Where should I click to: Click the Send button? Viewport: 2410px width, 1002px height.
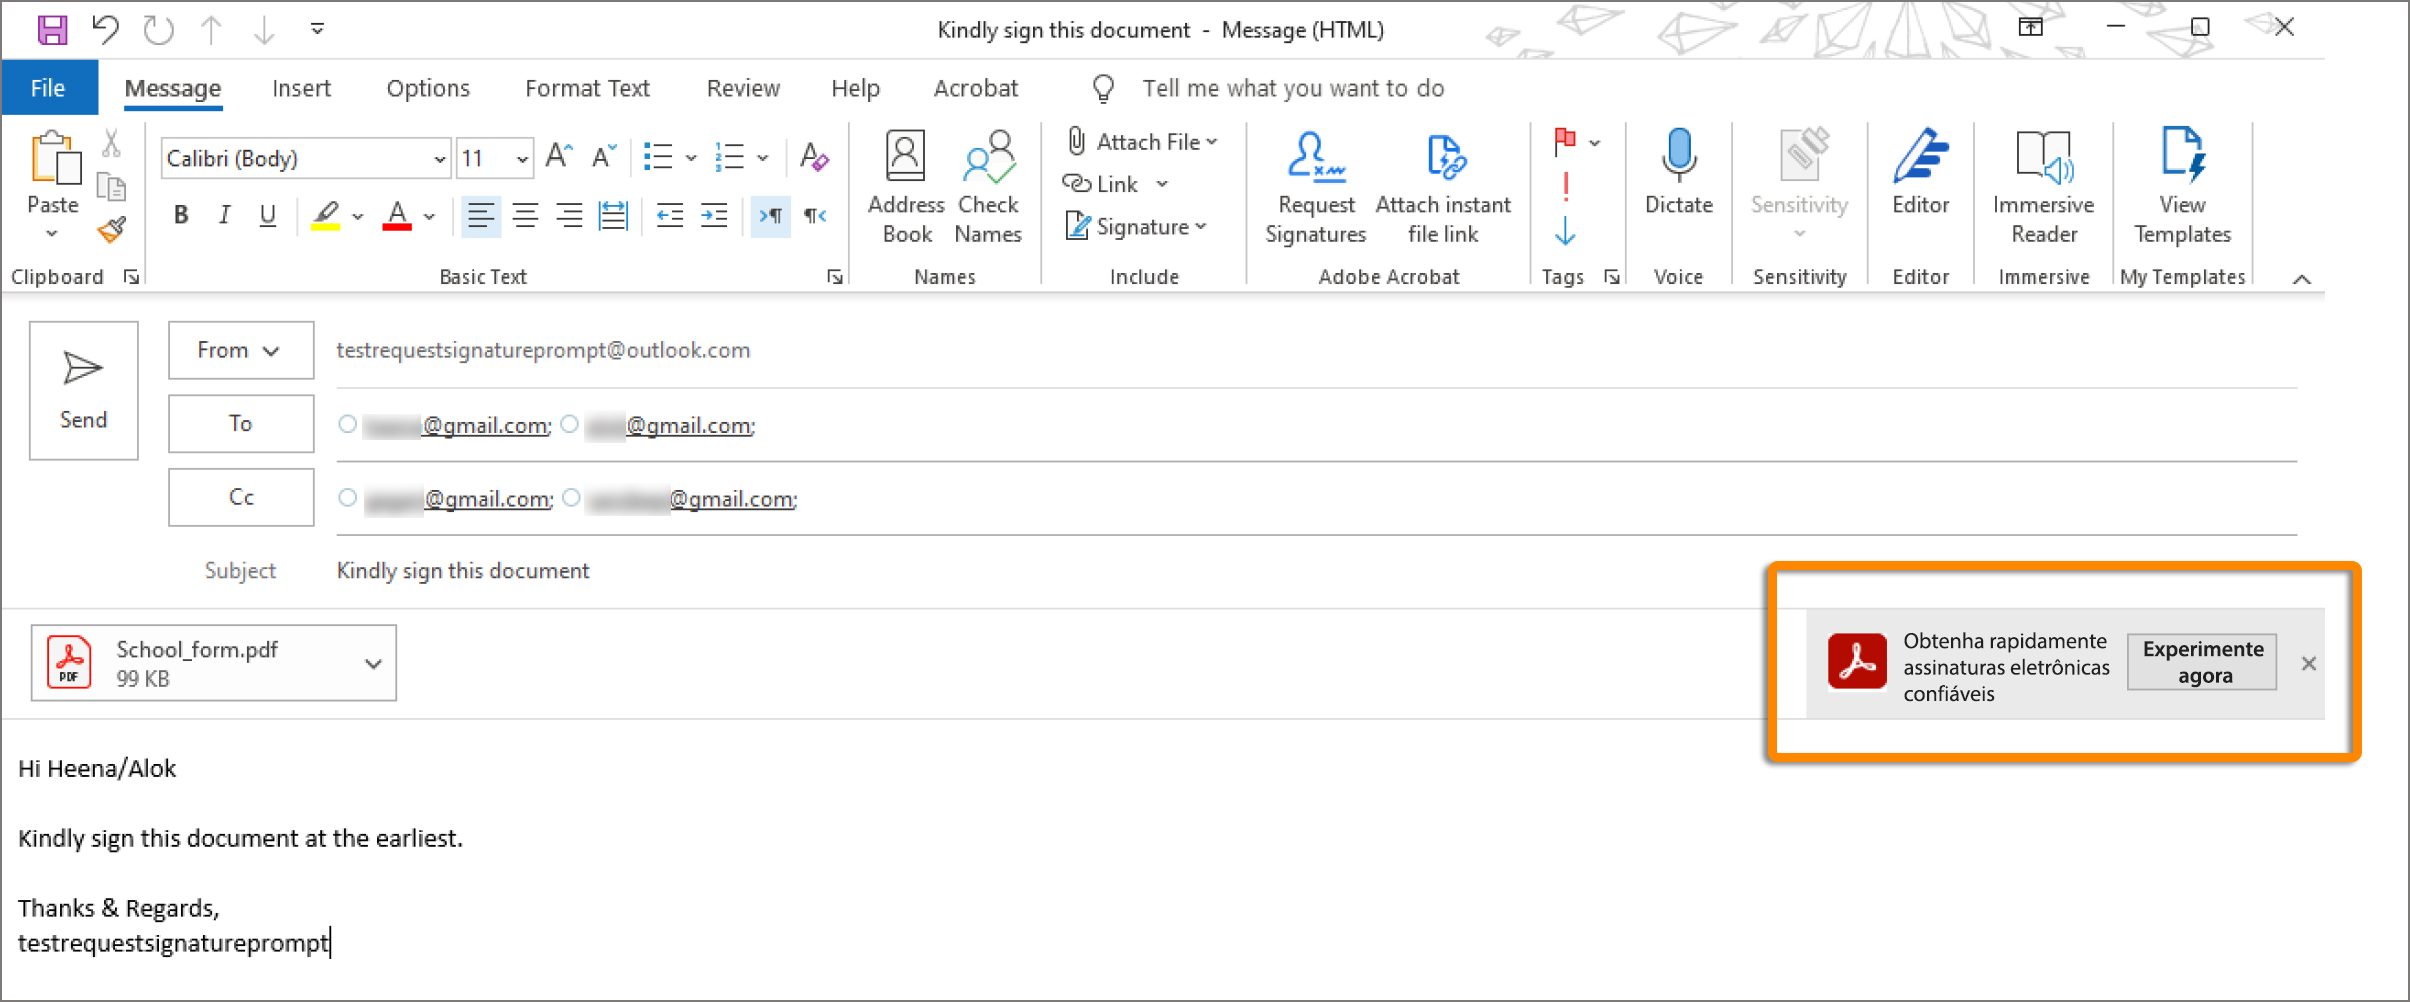click(83, 390)
